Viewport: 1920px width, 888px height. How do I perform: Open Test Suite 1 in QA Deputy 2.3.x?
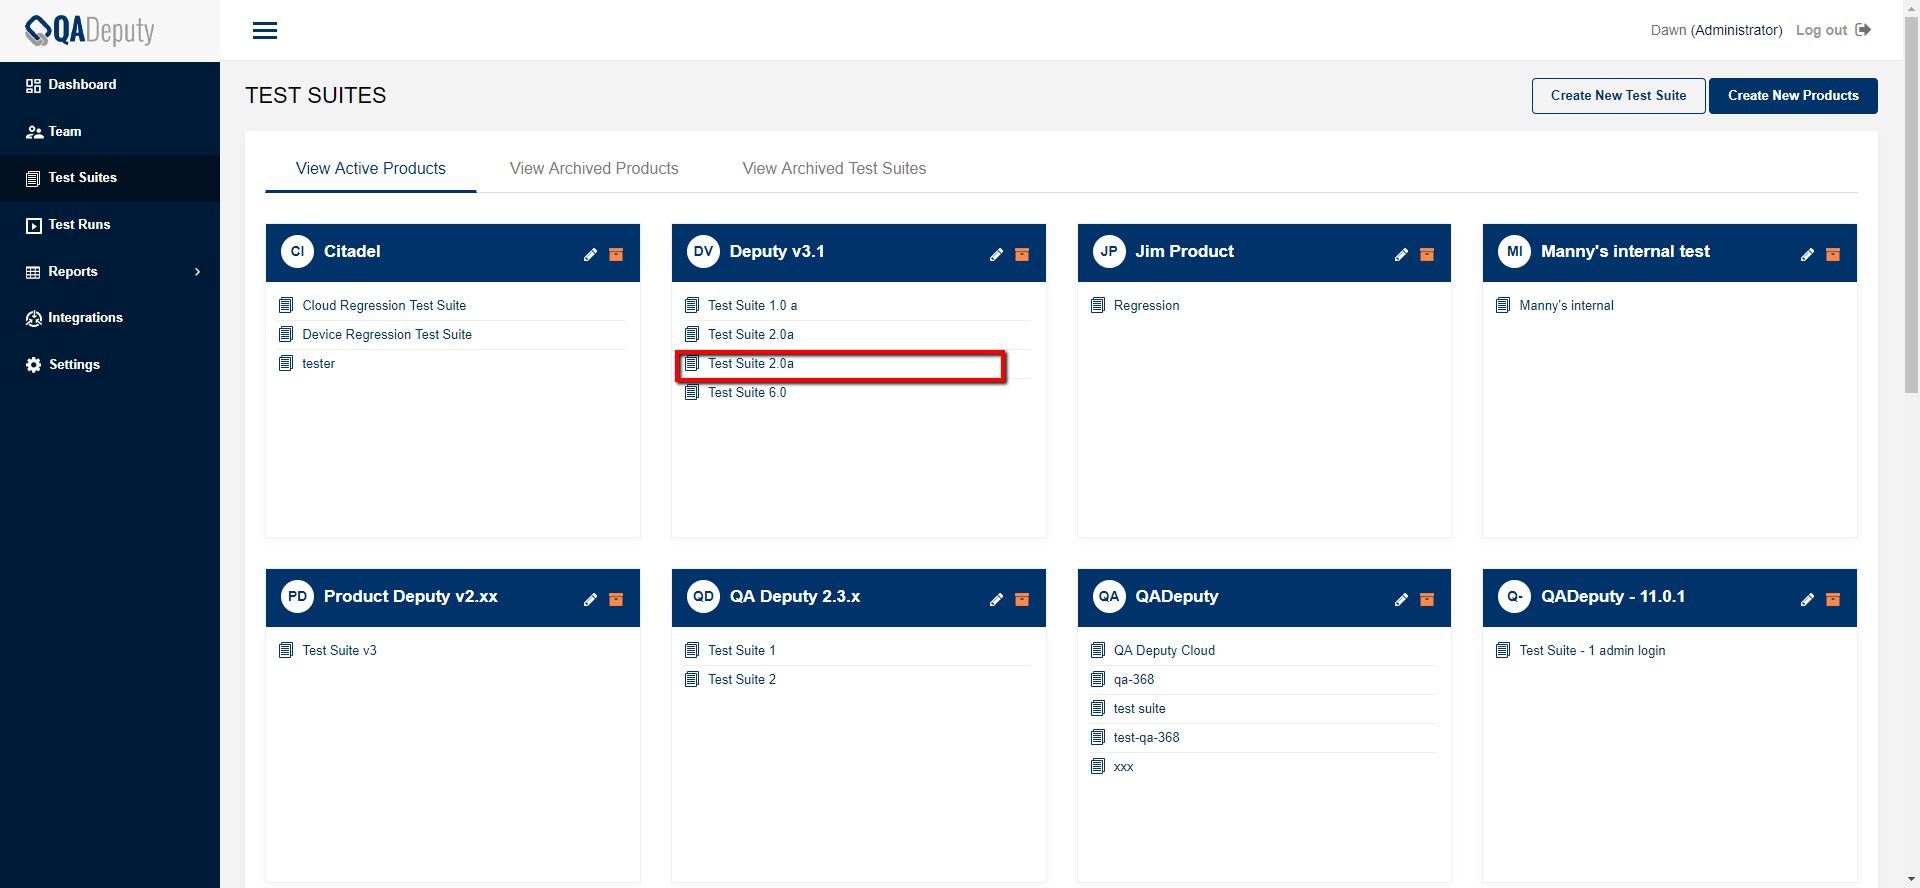pos(742,650)
